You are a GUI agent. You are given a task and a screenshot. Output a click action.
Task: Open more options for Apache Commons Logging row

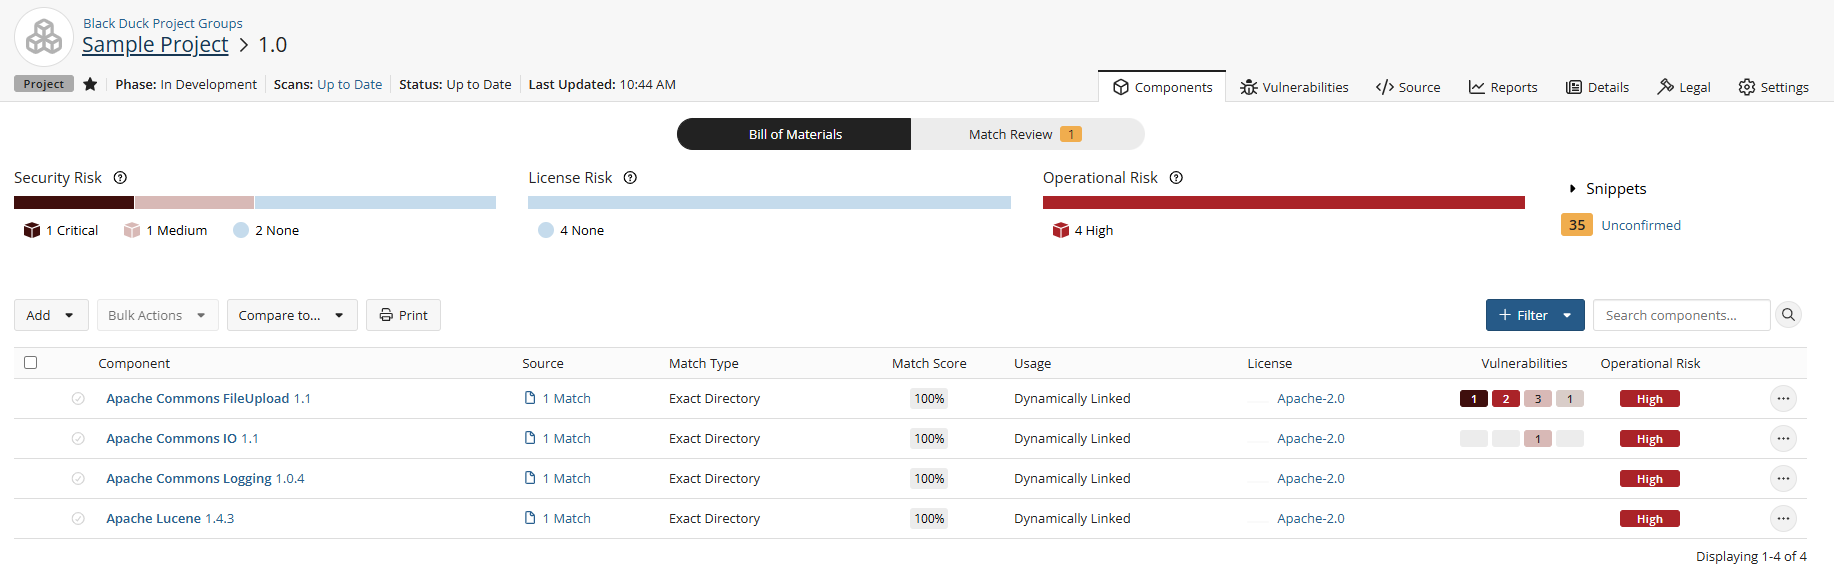(x=1783, y=478)
